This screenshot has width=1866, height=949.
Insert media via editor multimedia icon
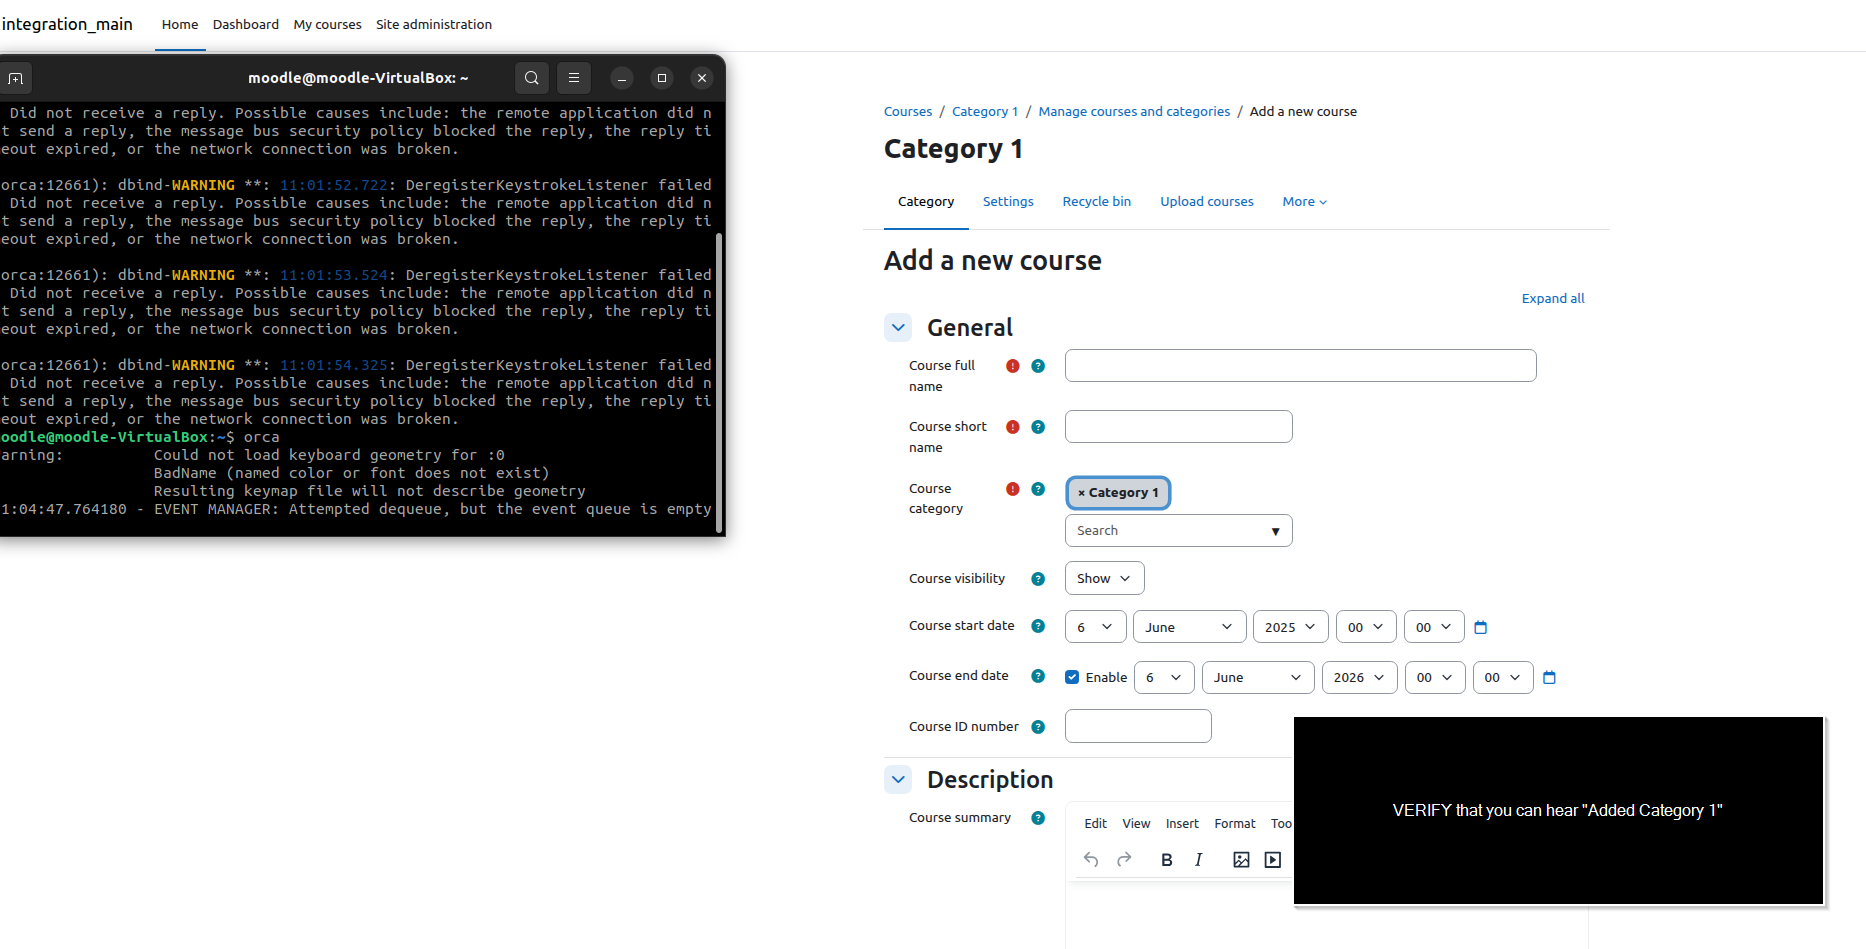[1273, 860]
